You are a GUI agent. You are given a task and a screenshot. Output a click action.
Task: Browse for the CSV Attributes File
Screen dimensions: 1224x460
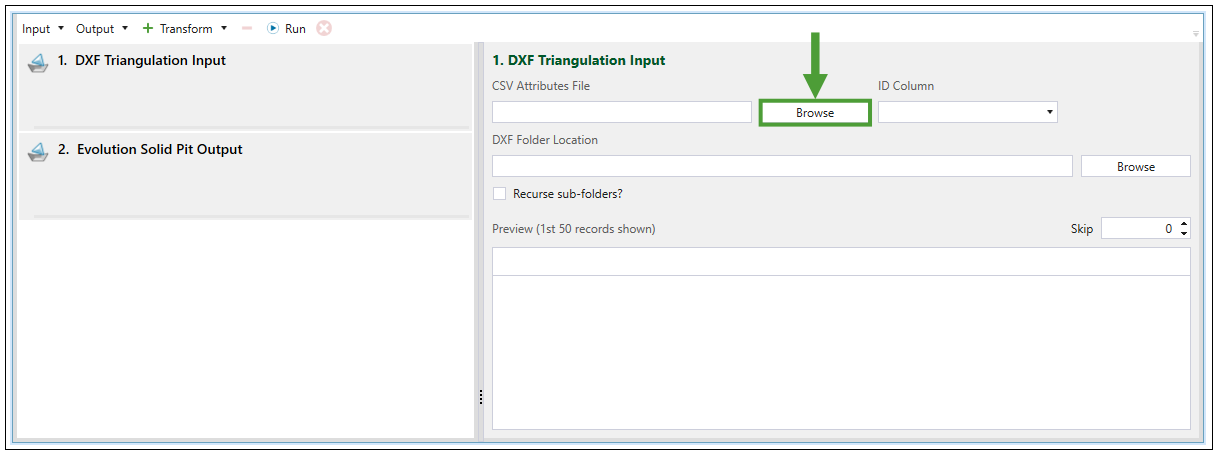[x=815, y=113]
